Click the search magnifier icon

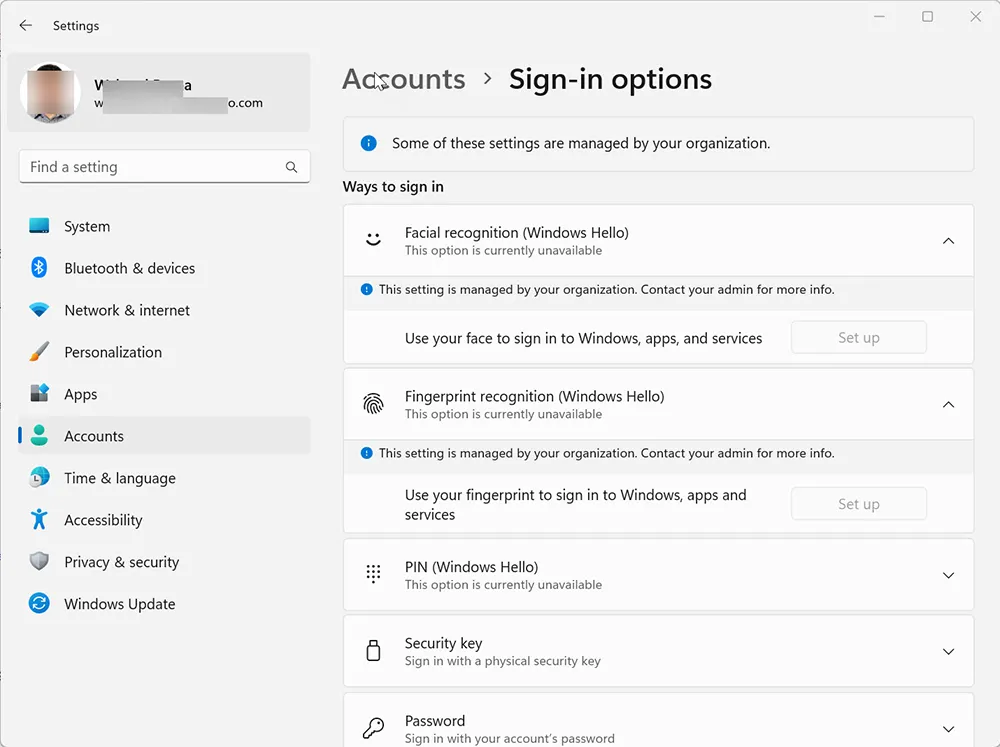click(291, 167)
